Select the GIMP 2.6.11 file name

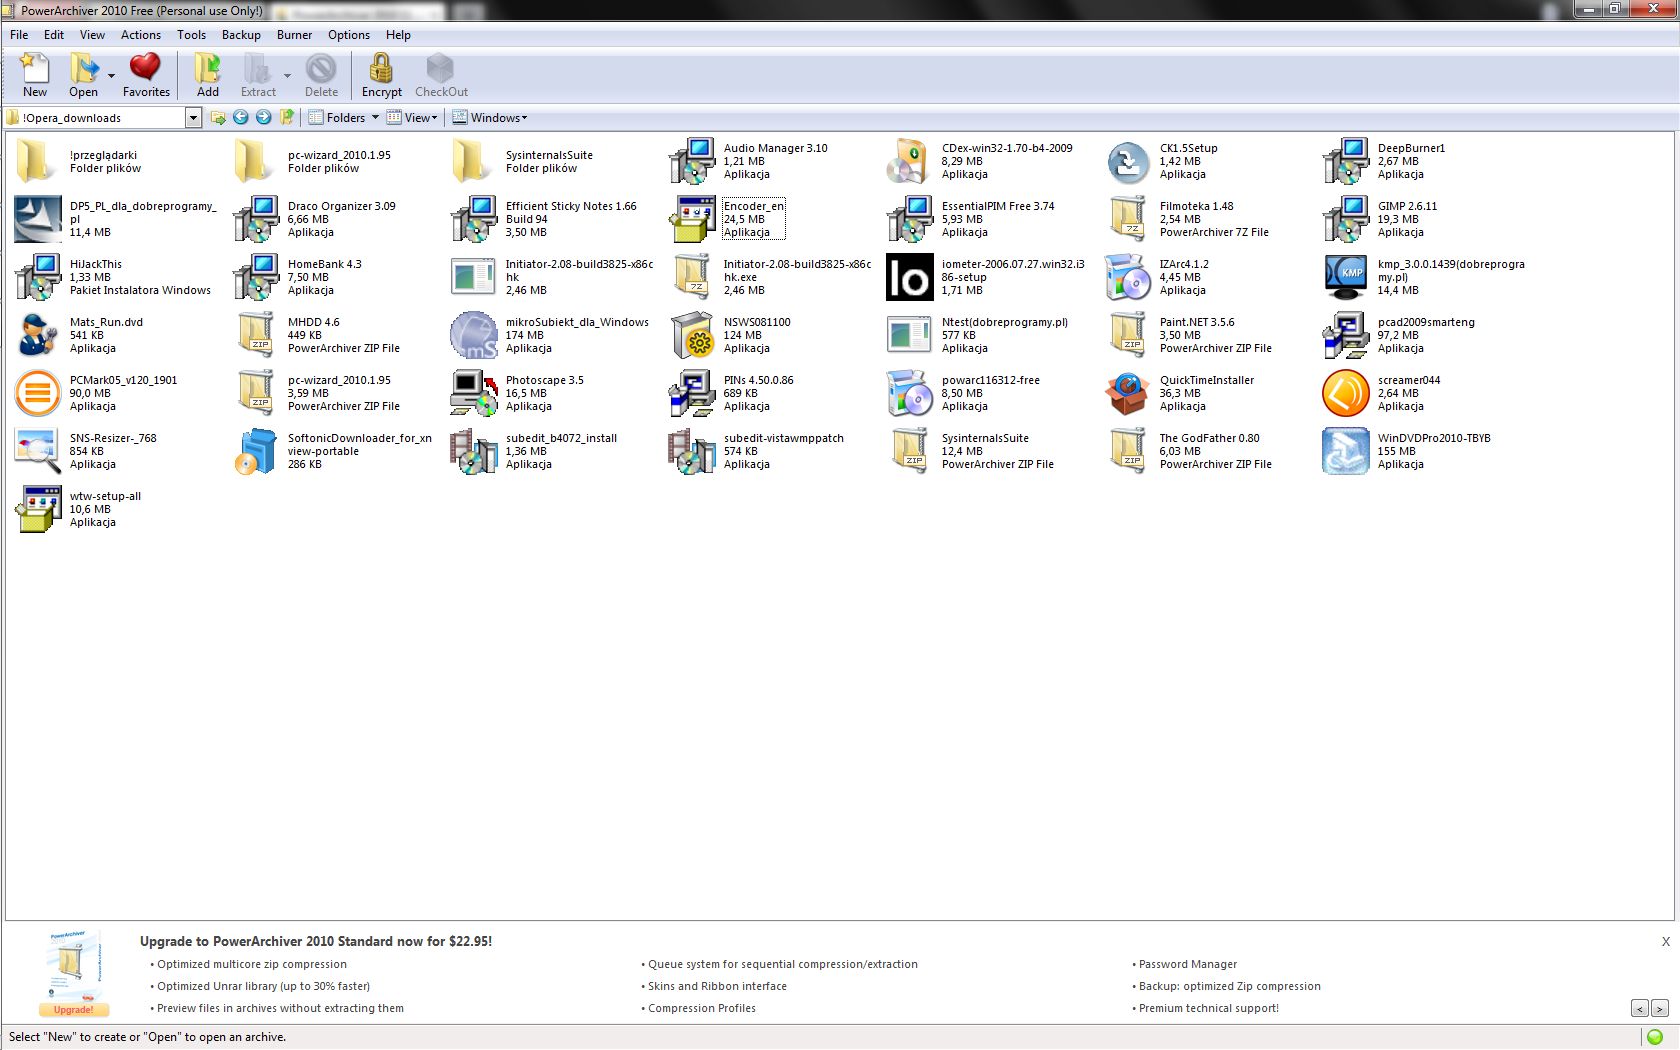1407,206
